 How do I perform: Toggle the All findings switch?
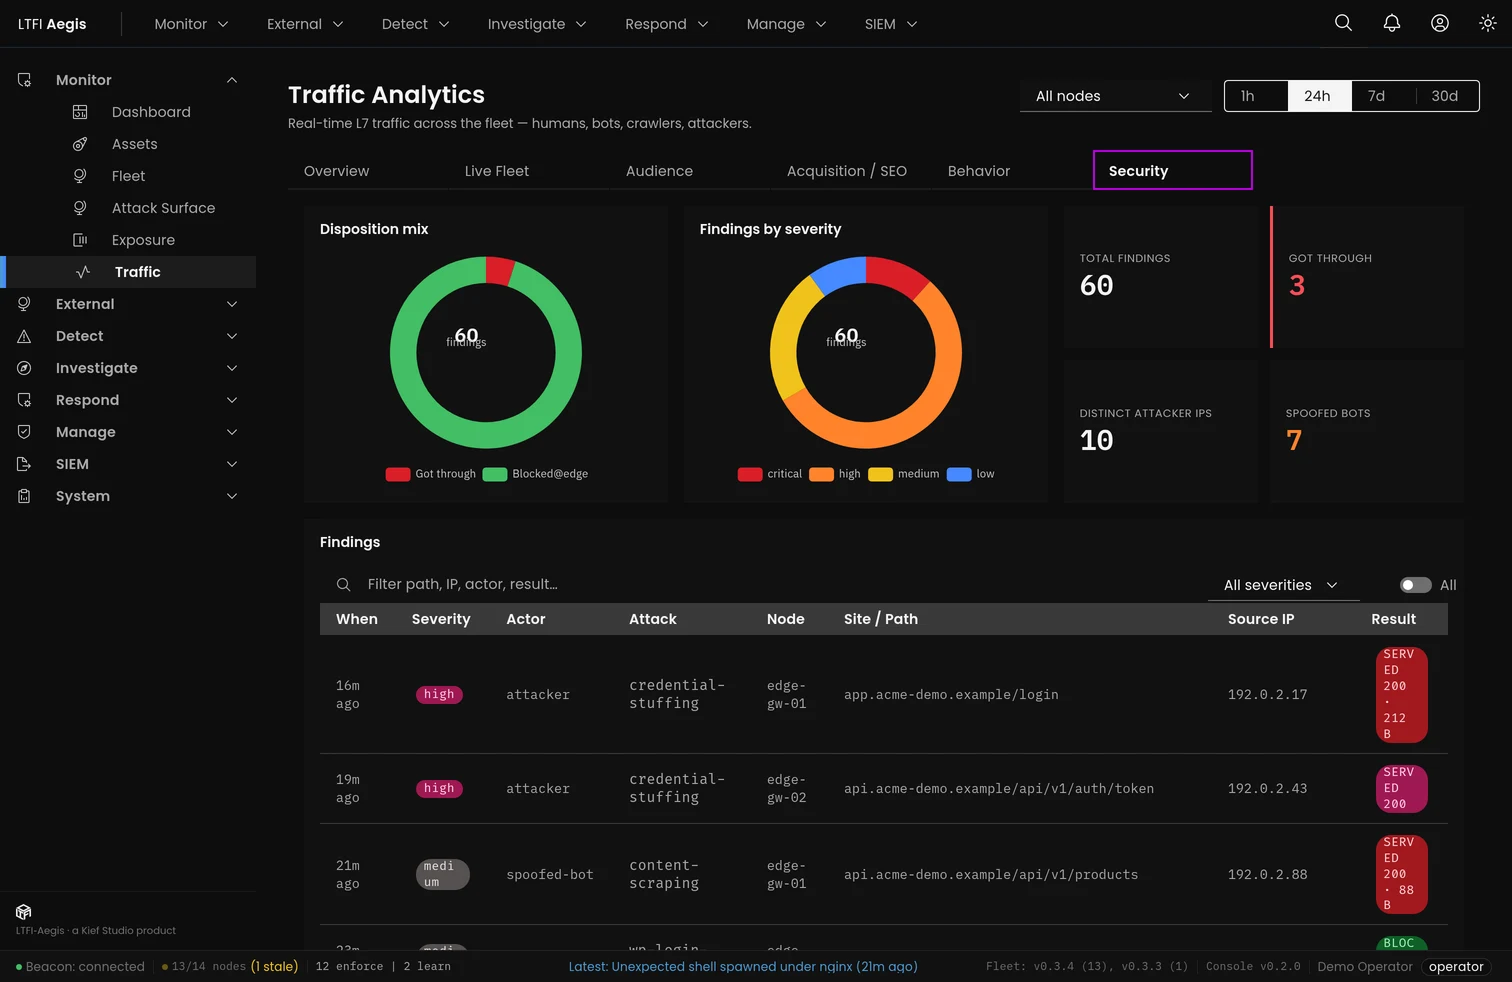pyautogui.click(x=1415, y=585)
